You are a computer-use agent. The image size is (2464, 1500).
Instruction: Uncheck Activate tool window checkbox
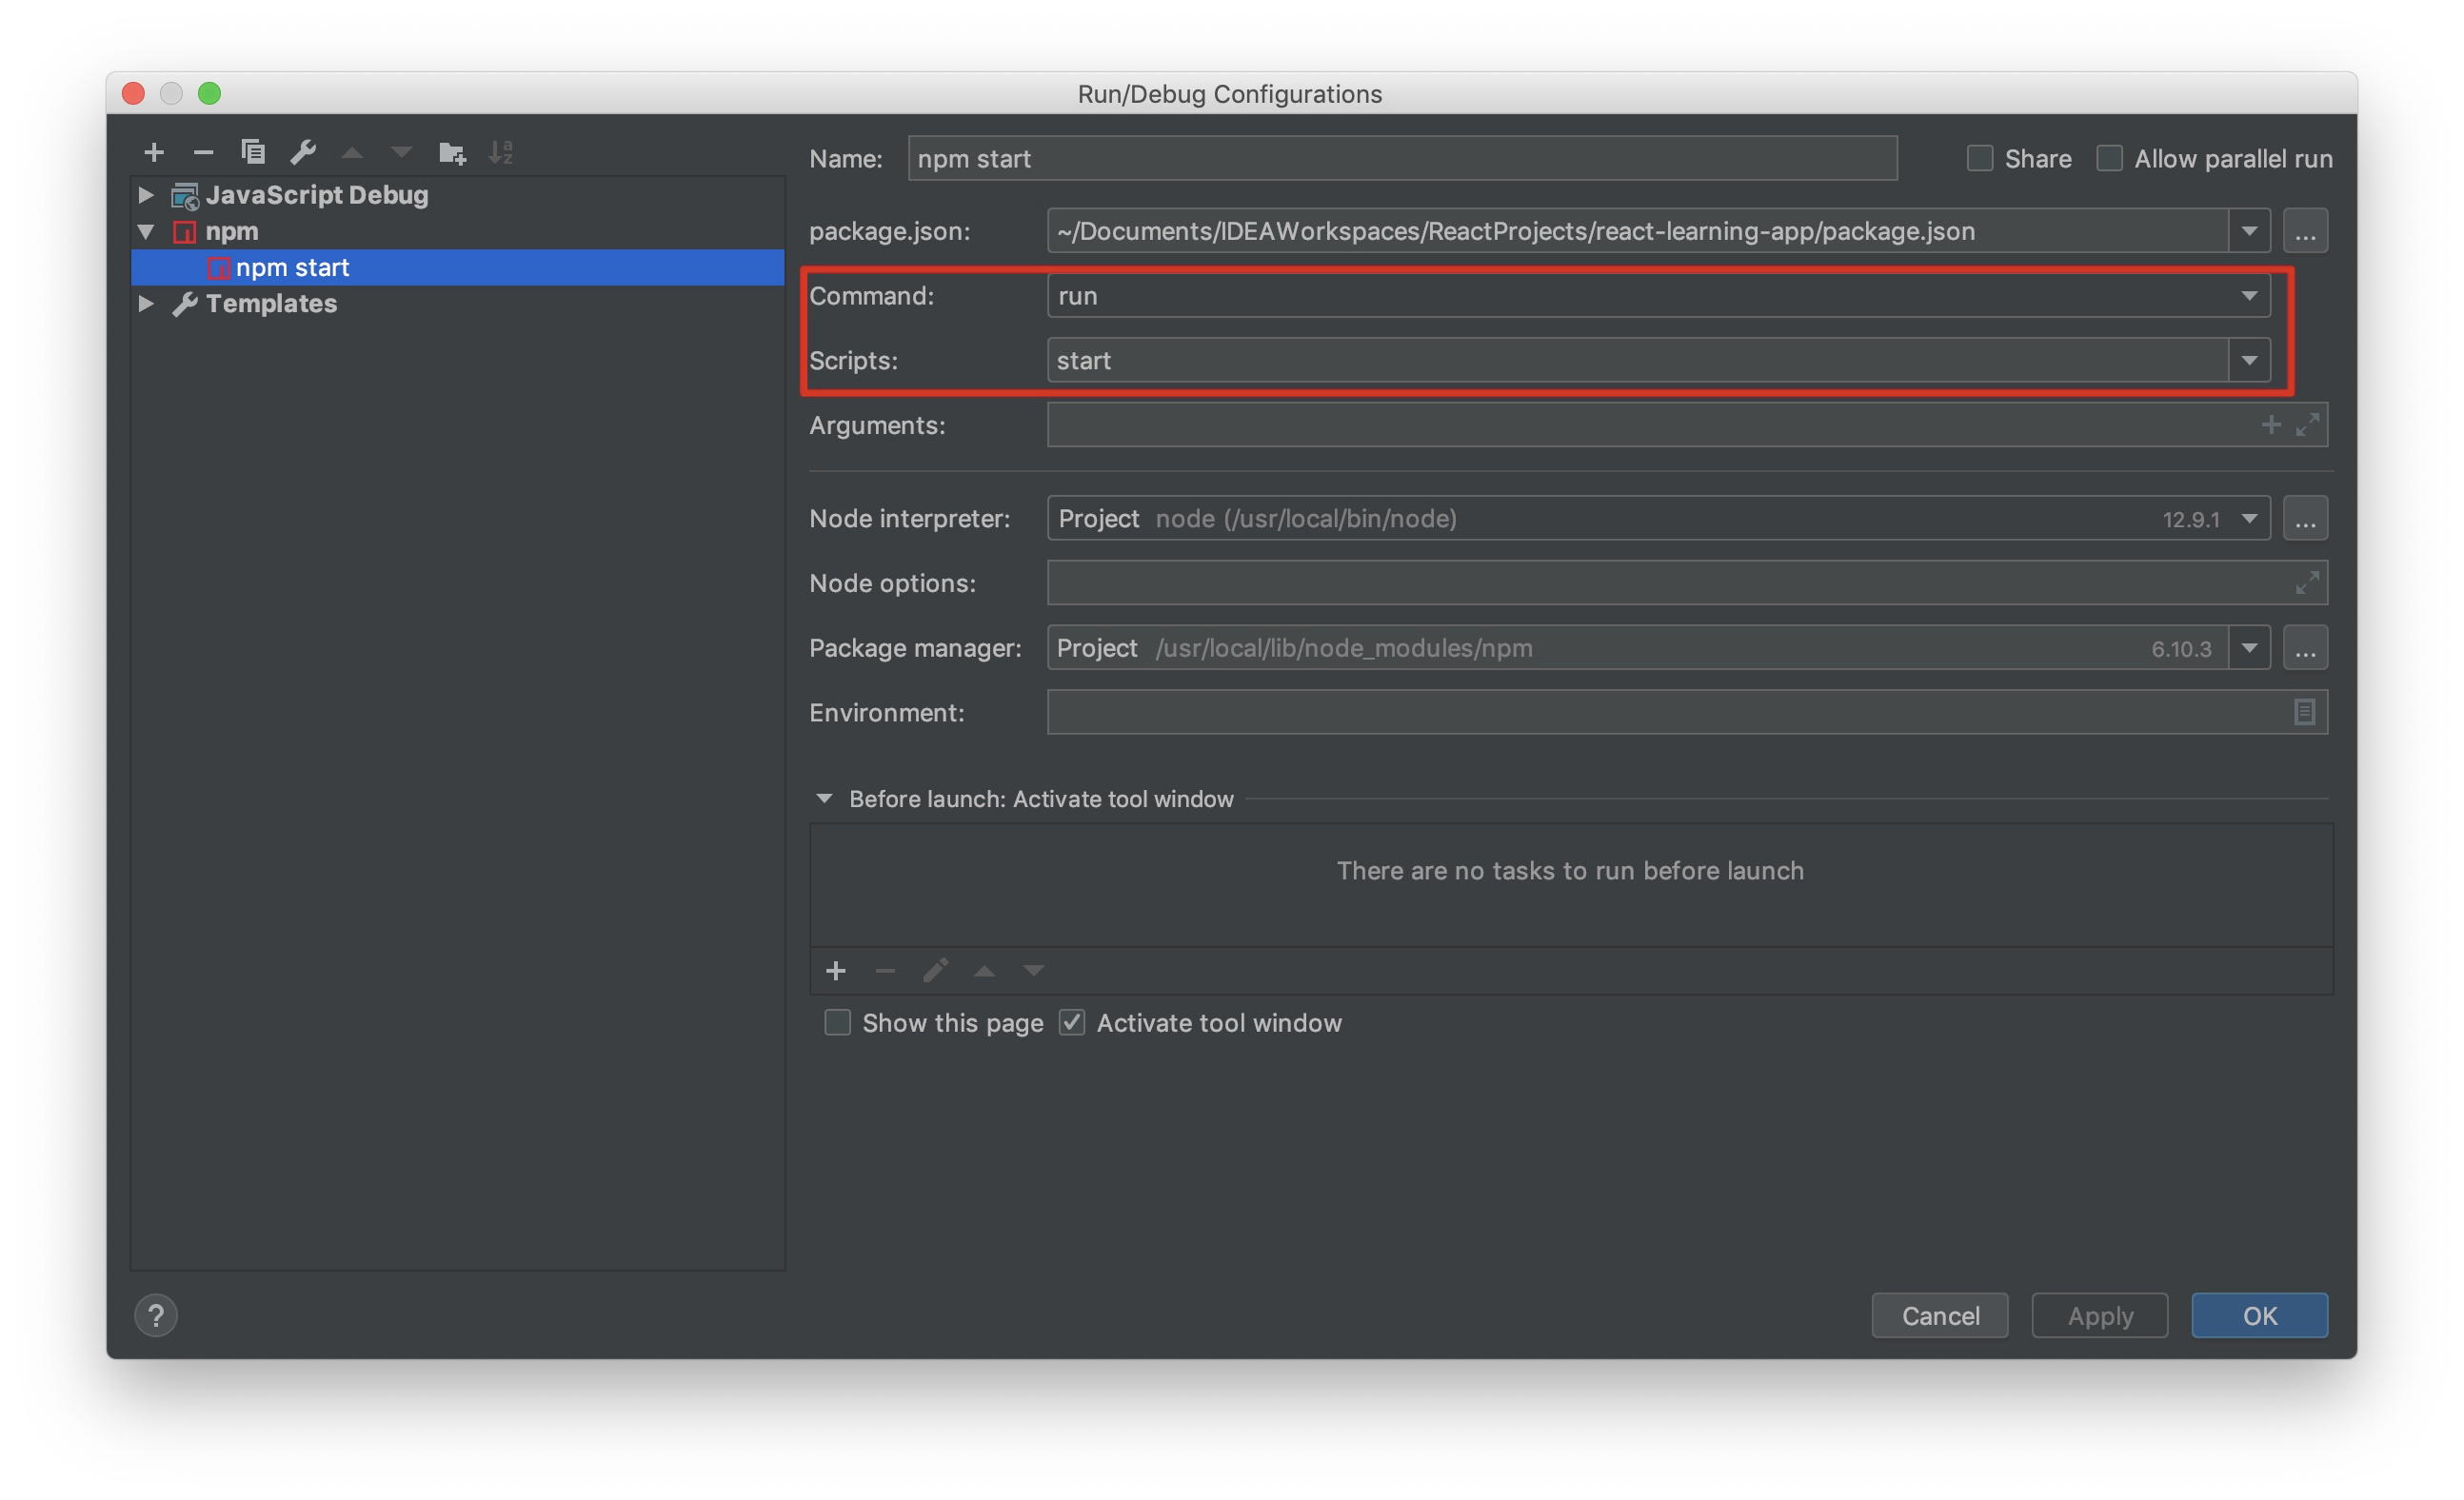coord(1072,1022)
